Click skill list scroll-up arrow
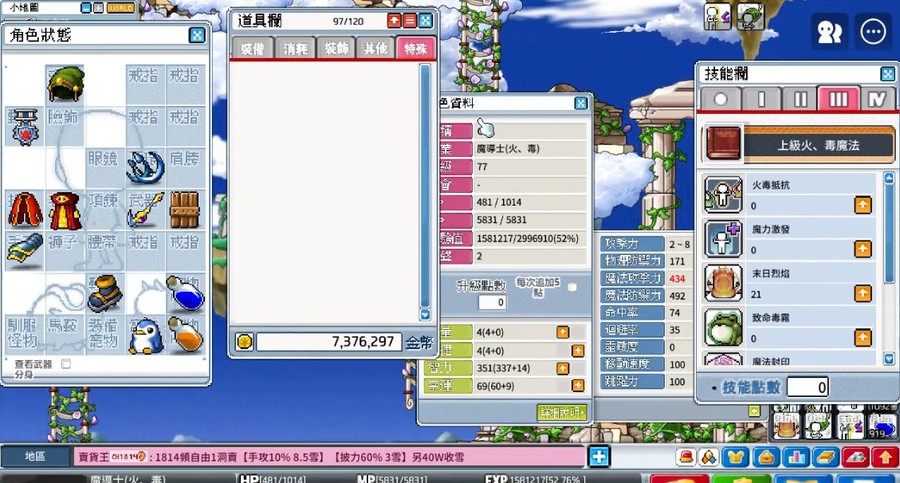Viewport: 900px width, 483px height. click(x=889, y=179)
